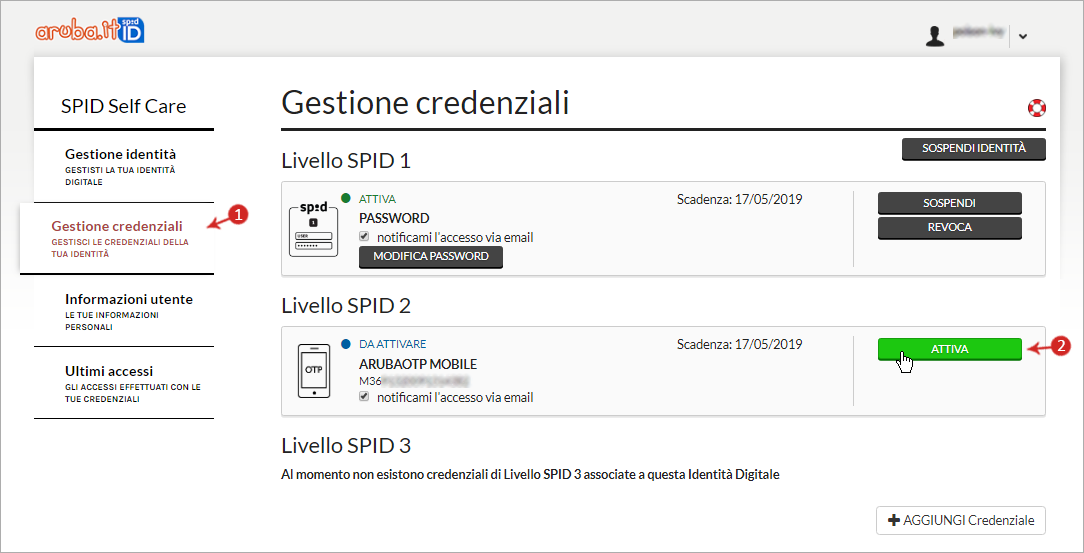Click AGGIUNGI Credenziale button
The width and height of the screenshot is (1084, 553).
coord(960,521)
